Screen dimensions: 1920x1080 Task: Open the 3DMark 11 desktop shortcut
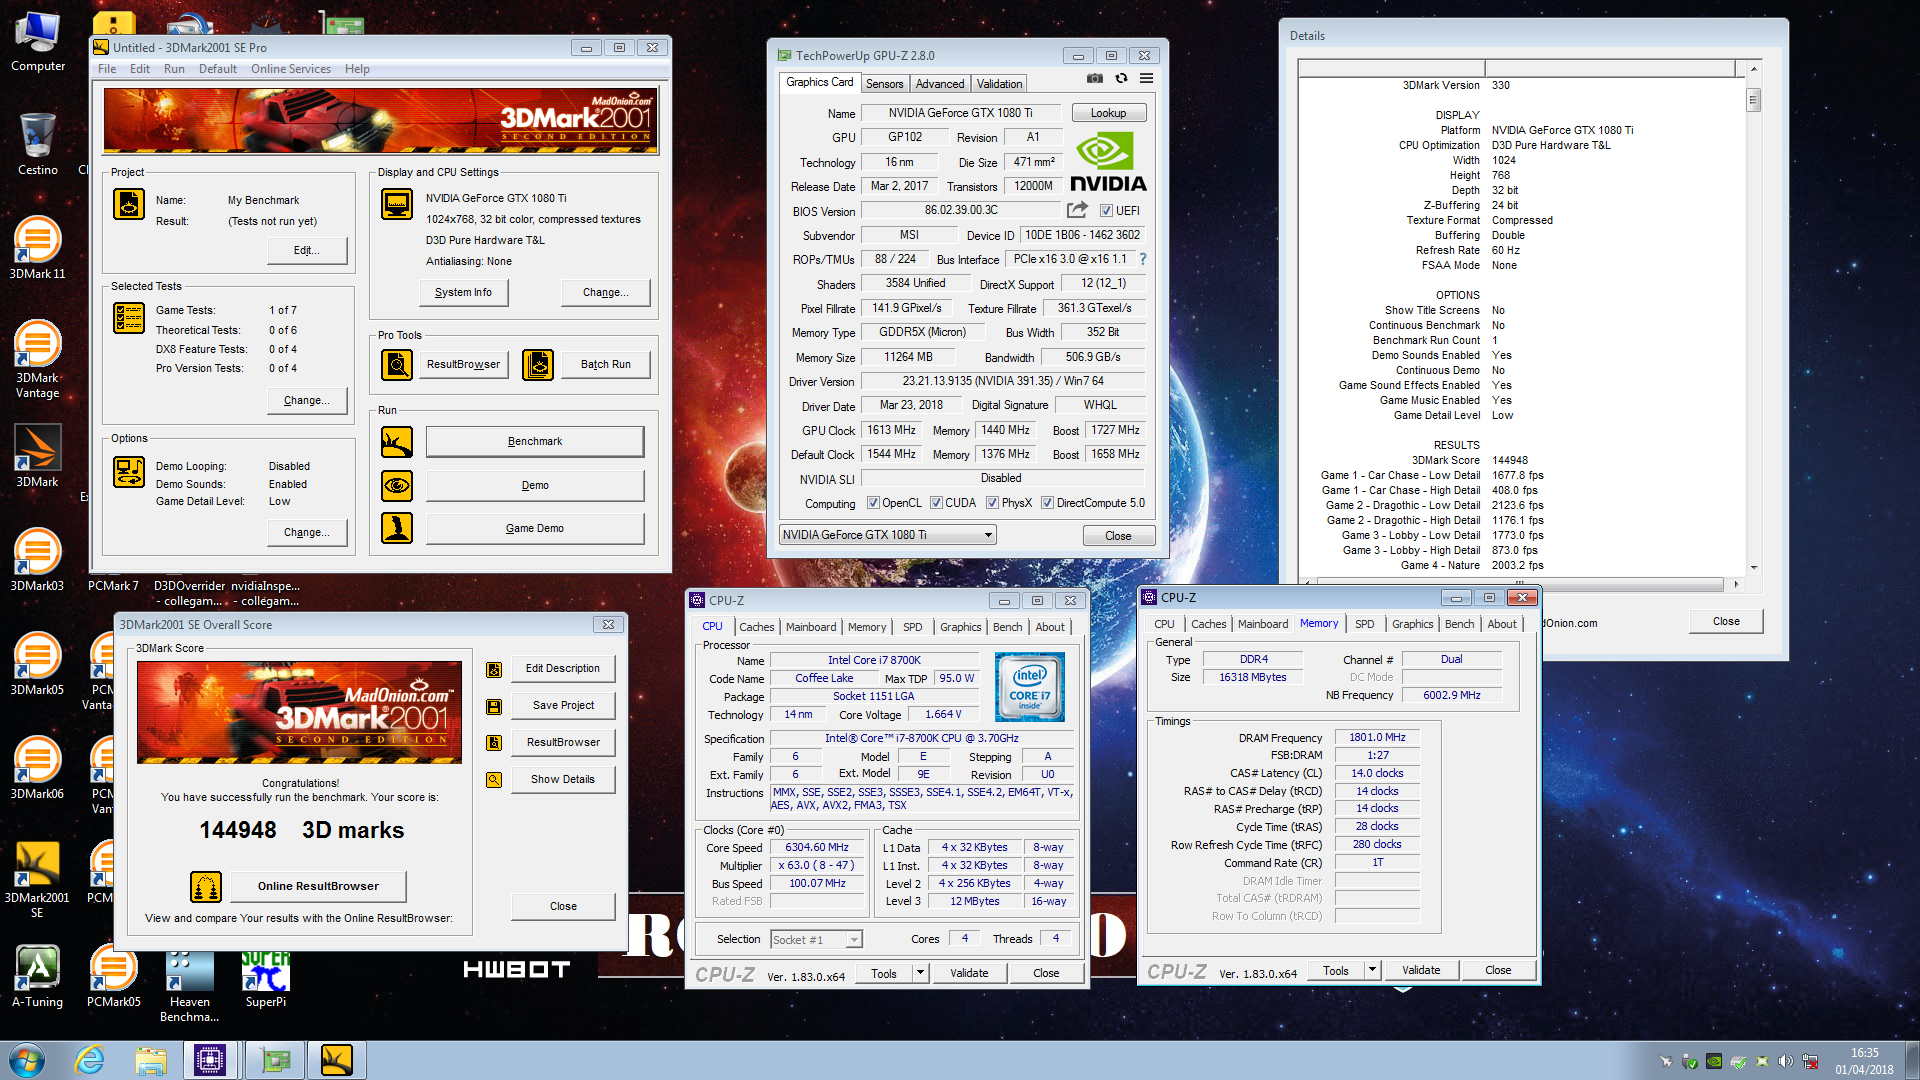tap(38, 248)
